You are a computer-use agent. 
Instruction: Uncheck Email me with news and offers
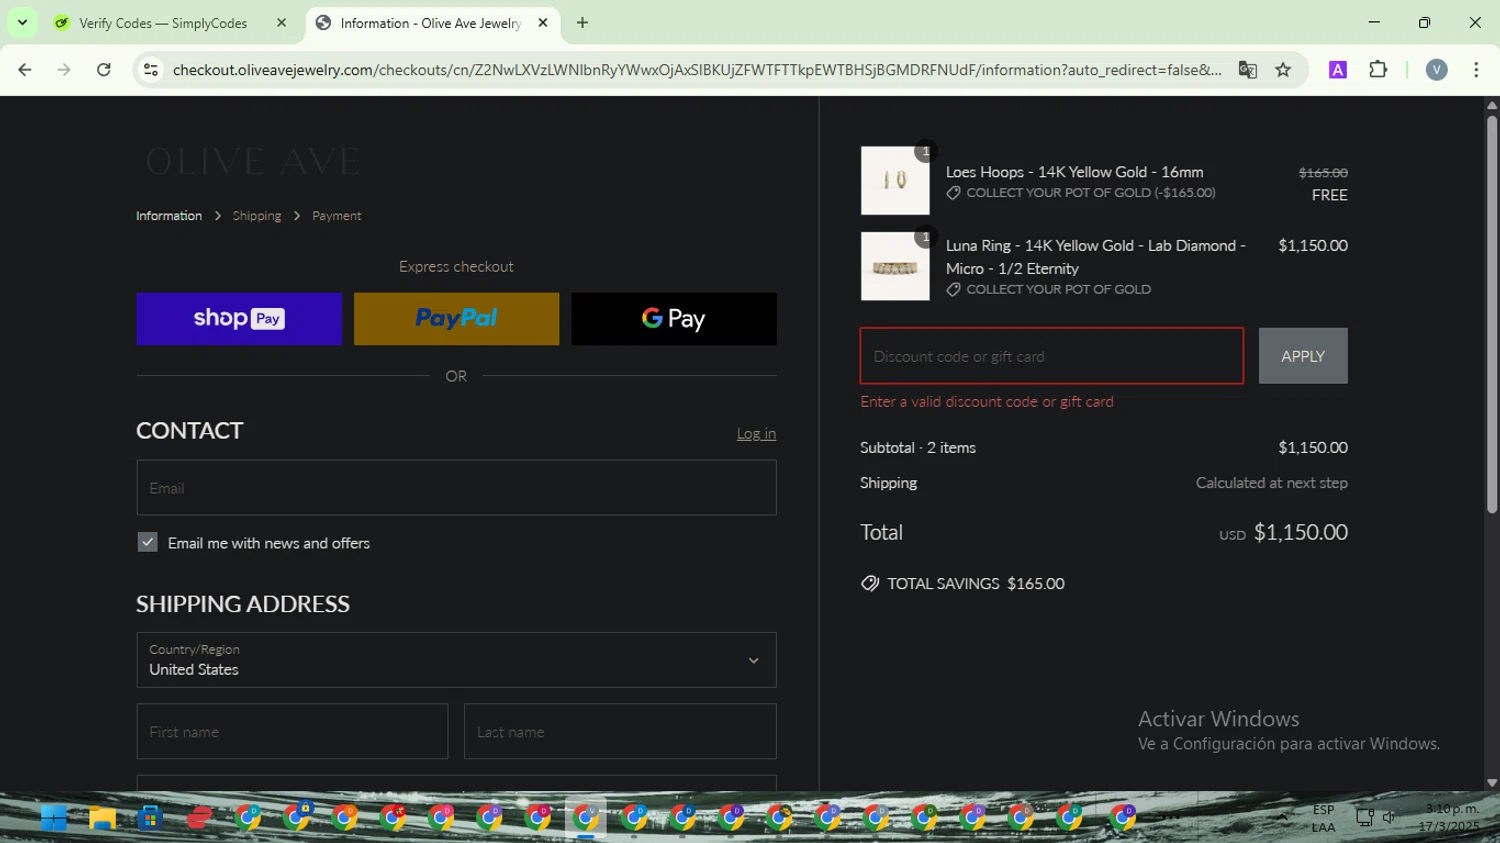[x=147, y=542]
